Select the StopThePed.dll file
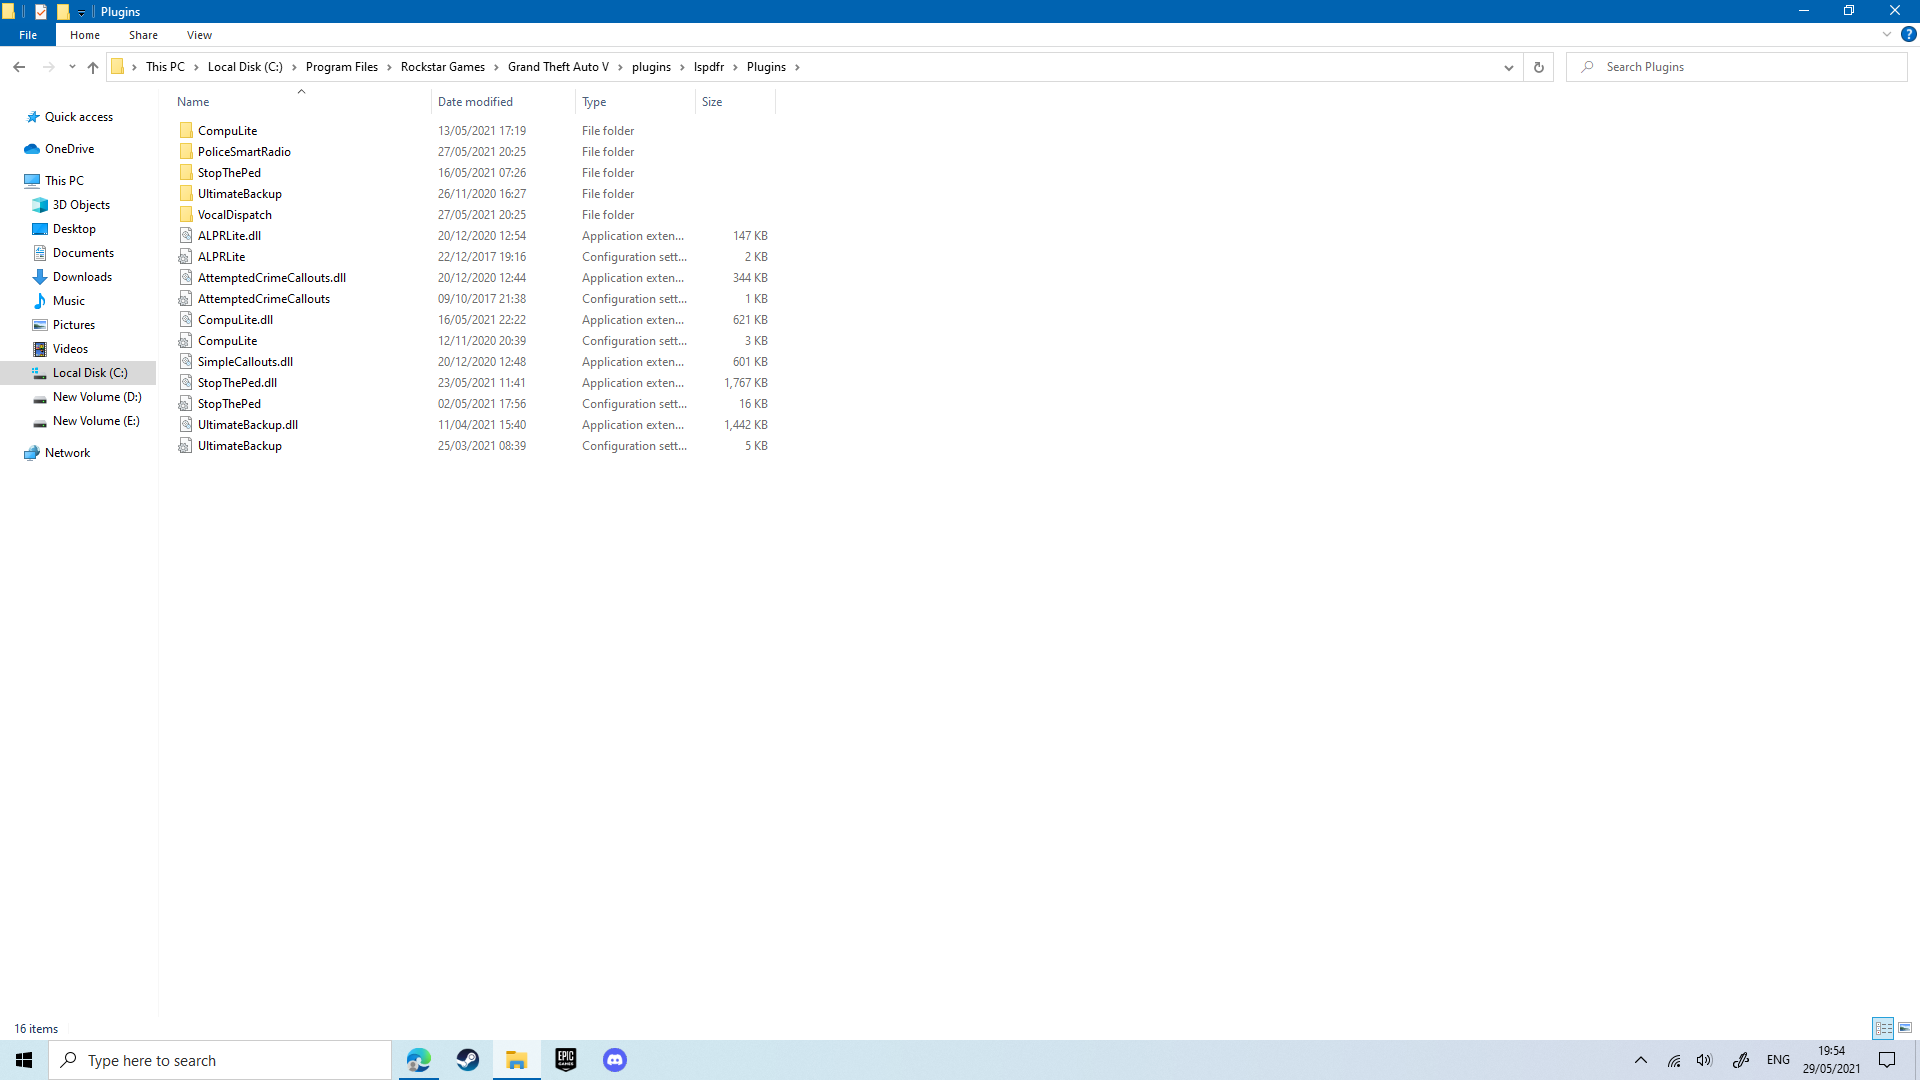This screenshot has width=1920, height=1080. pyautogui.click(x=237, y=383)
